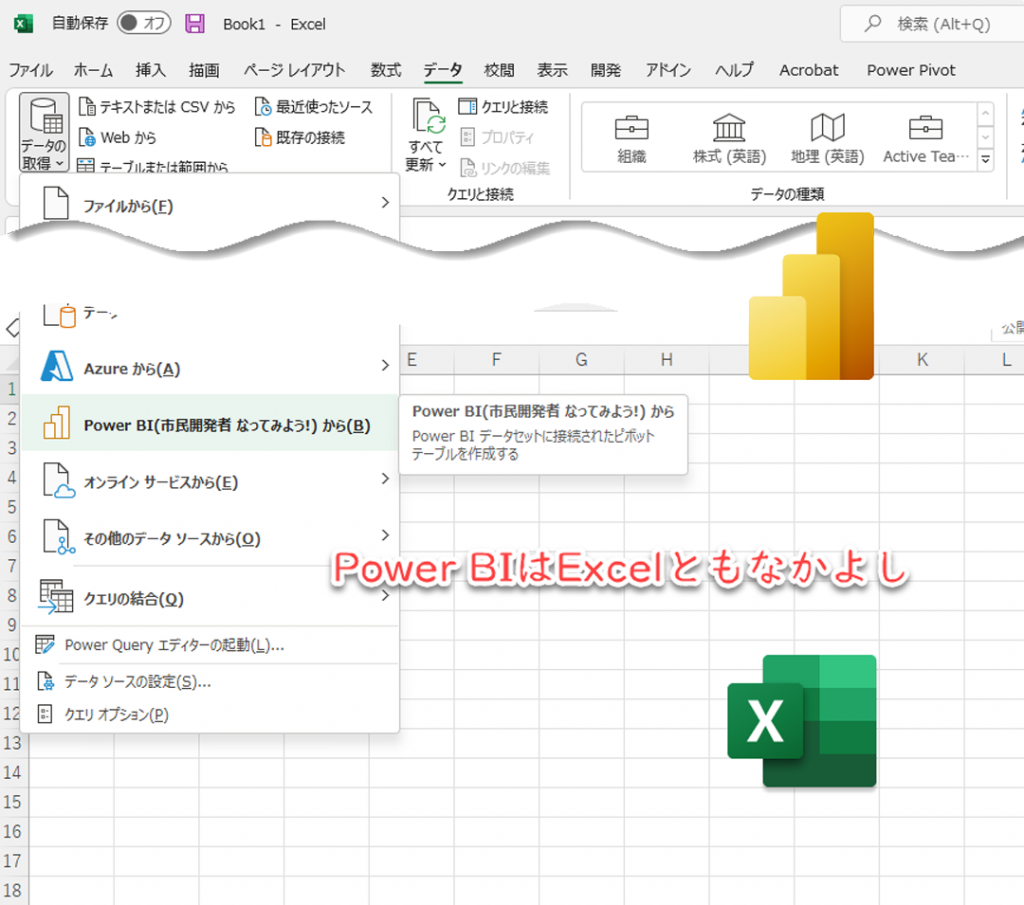Viewport: 1024px width, 905px height.
Task: Switch to the Acrobat tab
Action: pos(808,70)
